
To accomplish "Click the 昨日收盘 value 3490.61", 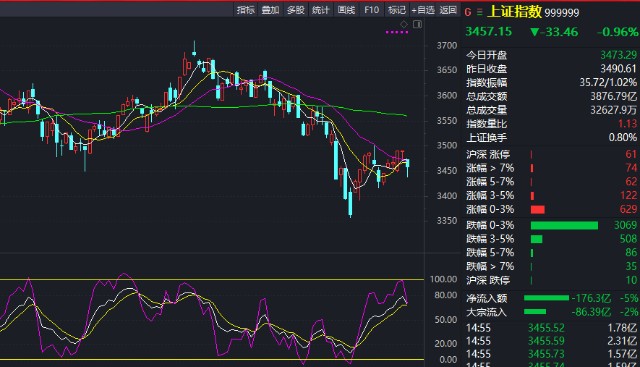I will [618, 69].
